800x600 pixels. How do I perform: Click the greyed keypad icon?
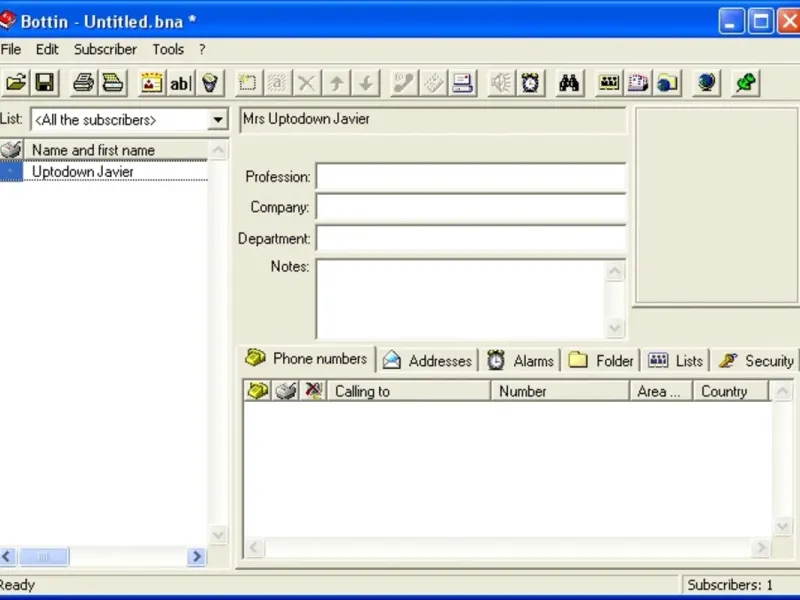[x=433, y=83]
